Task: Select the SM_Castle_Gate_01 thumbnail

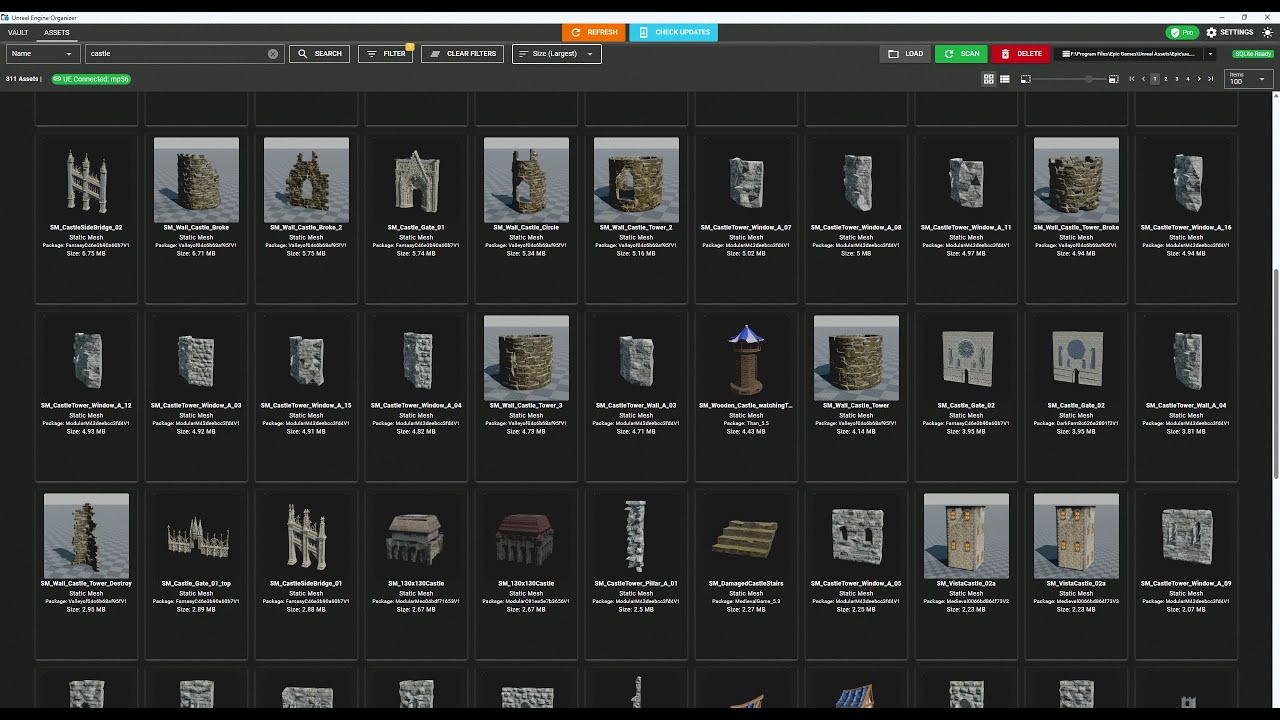Action: pos(416,180)
